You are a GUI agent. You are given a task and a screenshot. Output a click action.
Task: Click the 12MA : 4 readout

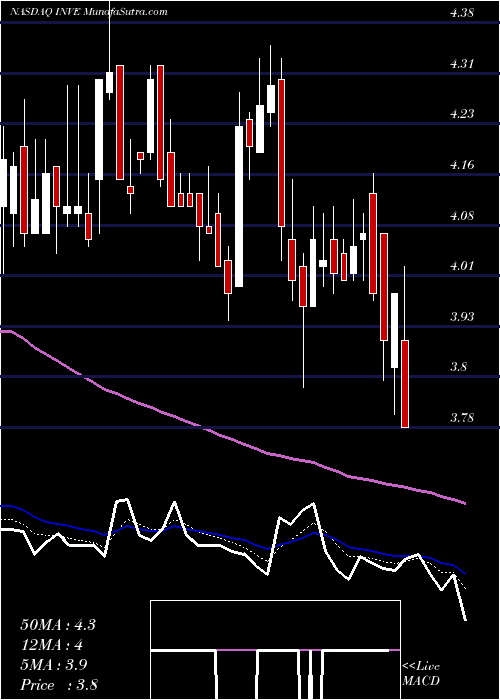52,645
